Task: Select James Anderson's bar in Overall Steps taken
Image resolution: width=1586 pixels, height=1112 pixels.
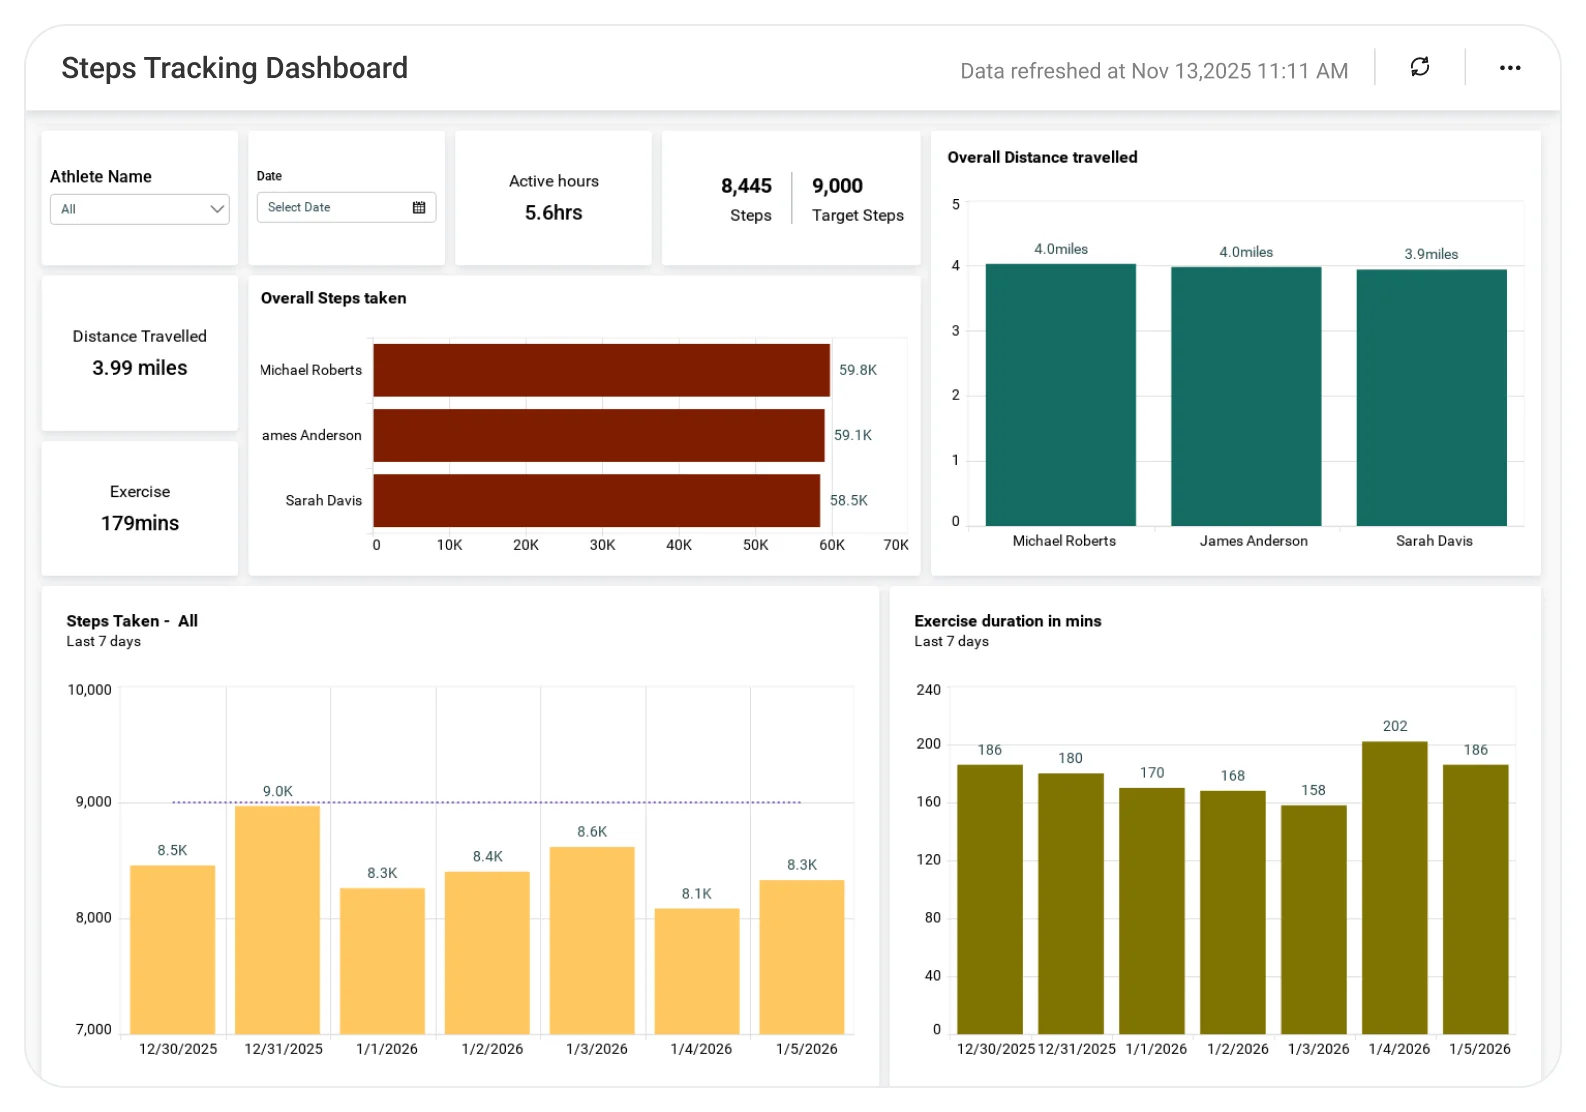Action: pos(599,435)
